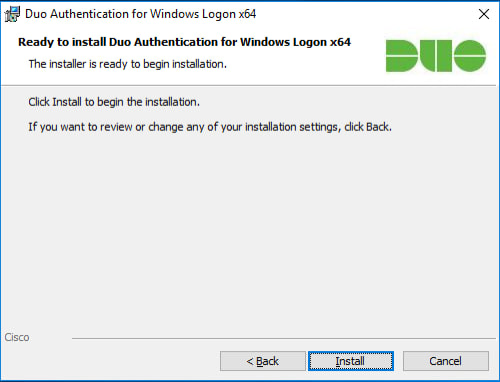Click the letter U in Duo logo
The width and height of the screenshot is (500, 382).
(x=436, y=56)
